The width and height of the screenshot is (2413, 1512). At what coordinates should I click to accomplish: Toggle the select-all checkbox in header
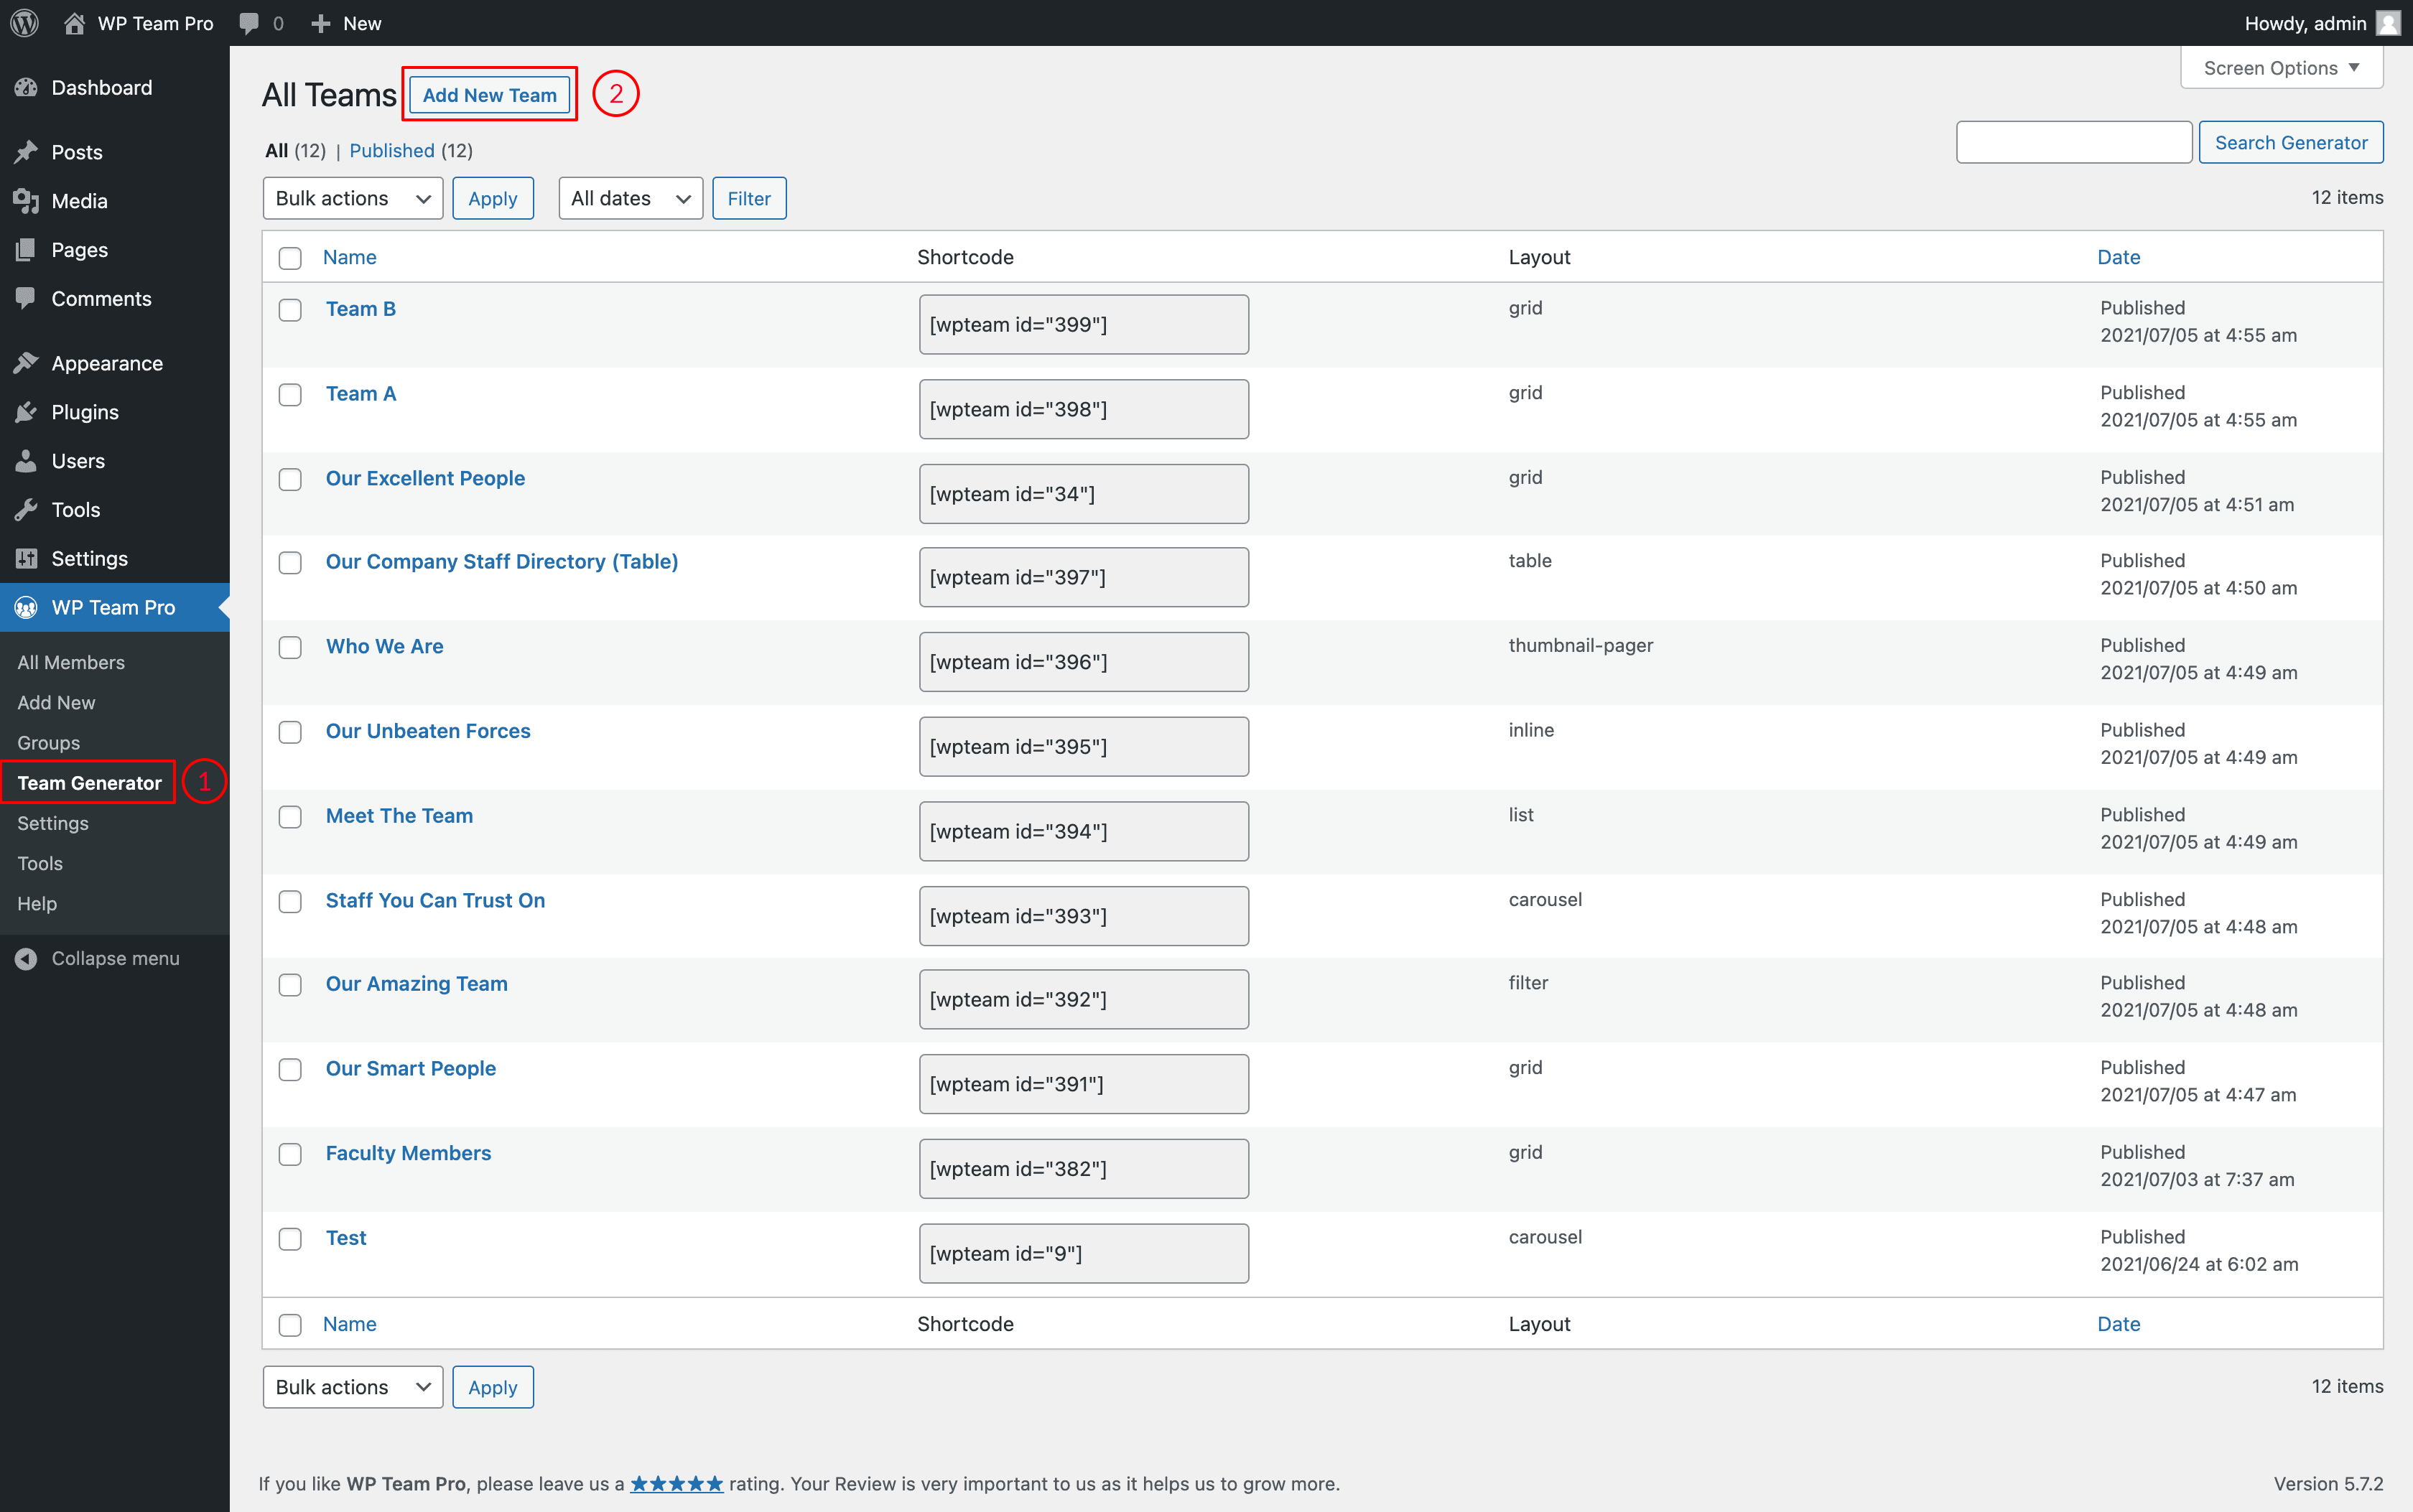(x=290, y=258)
